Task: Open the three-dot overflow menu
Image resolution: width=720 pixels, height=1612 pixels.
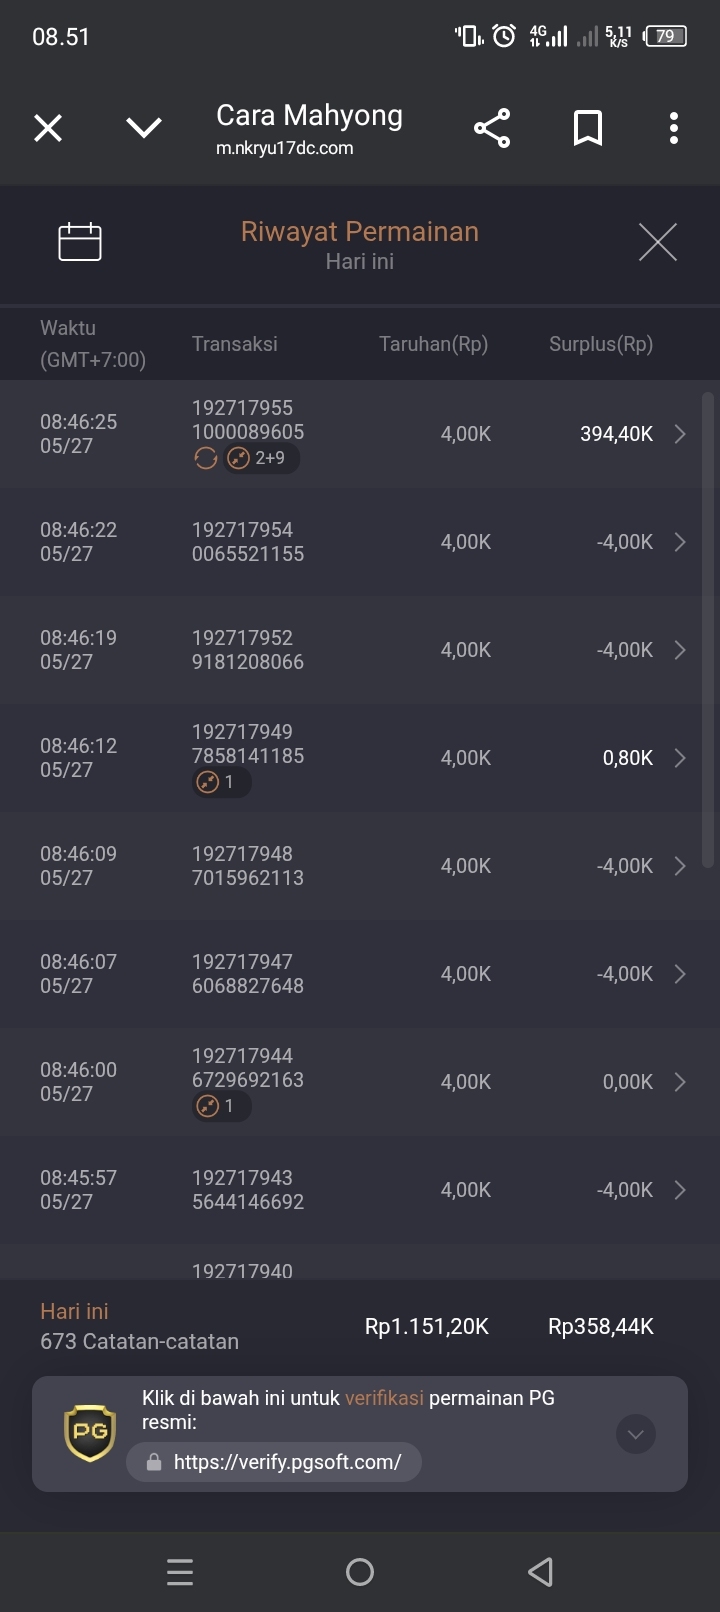Action: (674, 128)
